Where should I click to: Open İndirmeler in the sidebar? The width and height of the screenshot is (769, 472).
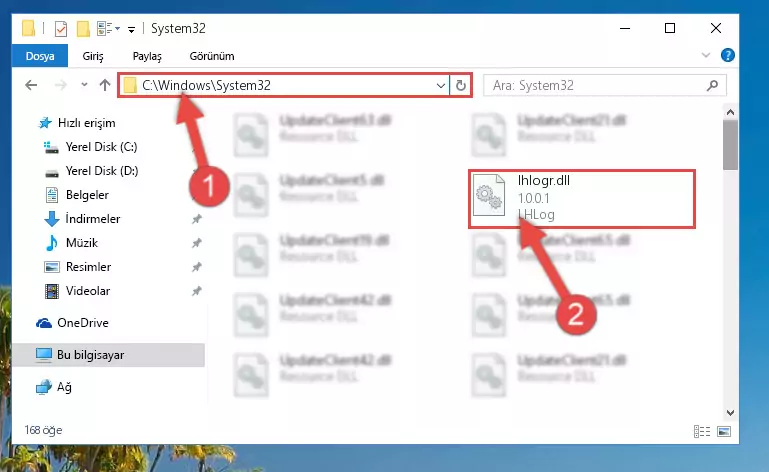point(93,219)
